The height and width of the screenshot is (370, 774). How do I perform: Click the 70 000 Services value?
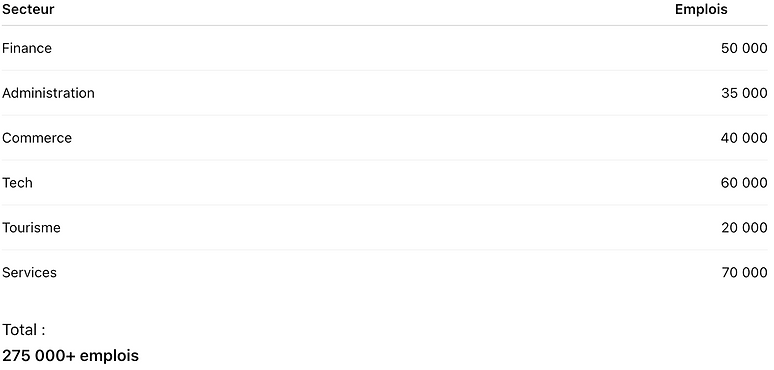[744, 272]
